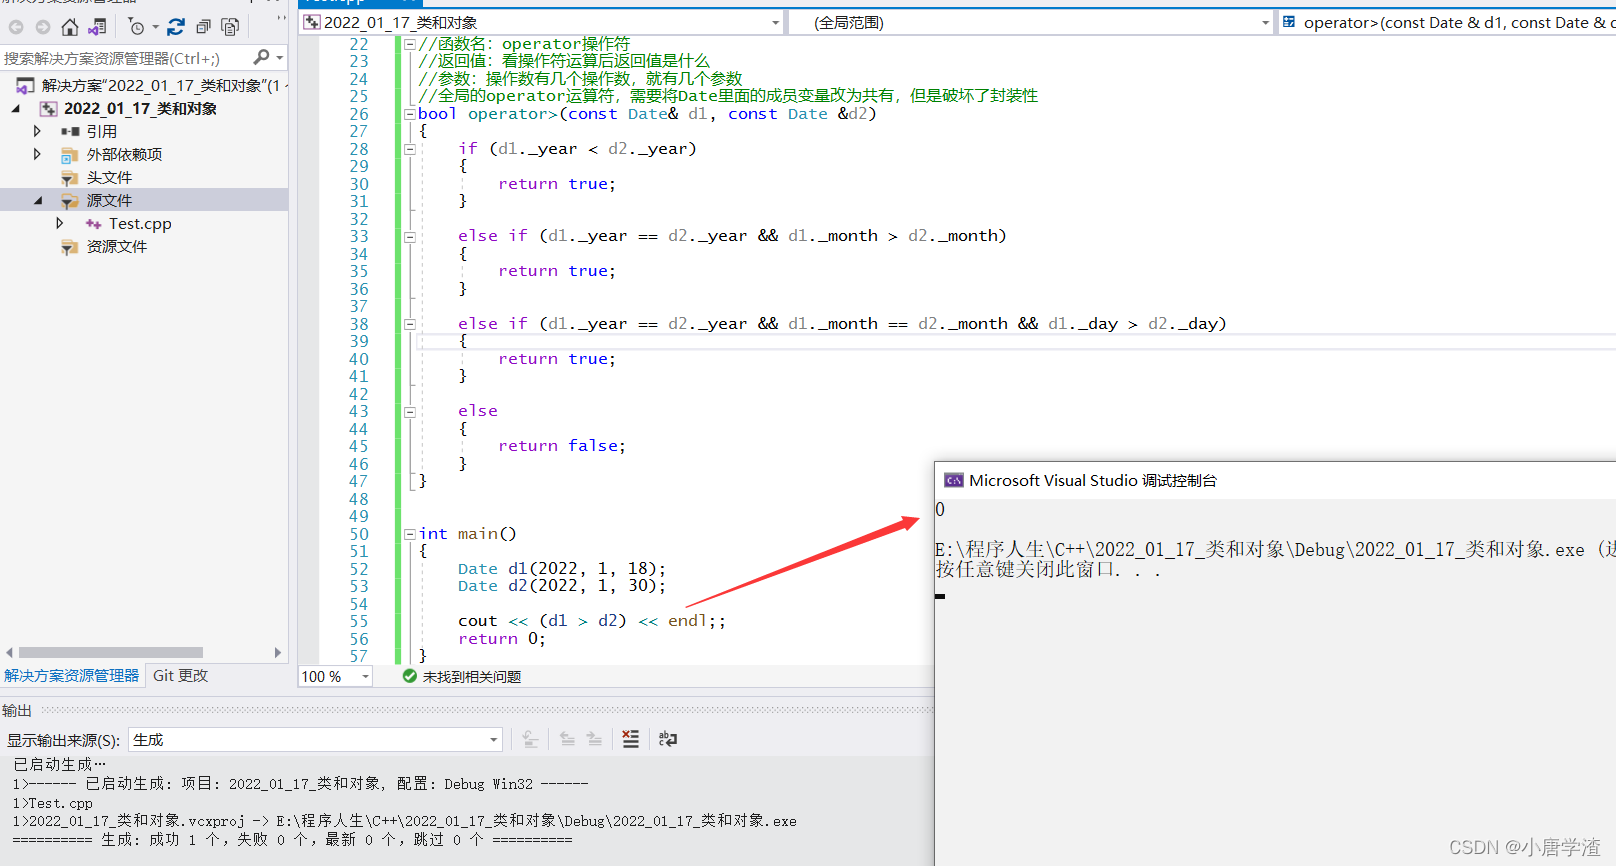
Task: Click the Back navigation arrow in Solution Explorer
Action: pos(16,27)
